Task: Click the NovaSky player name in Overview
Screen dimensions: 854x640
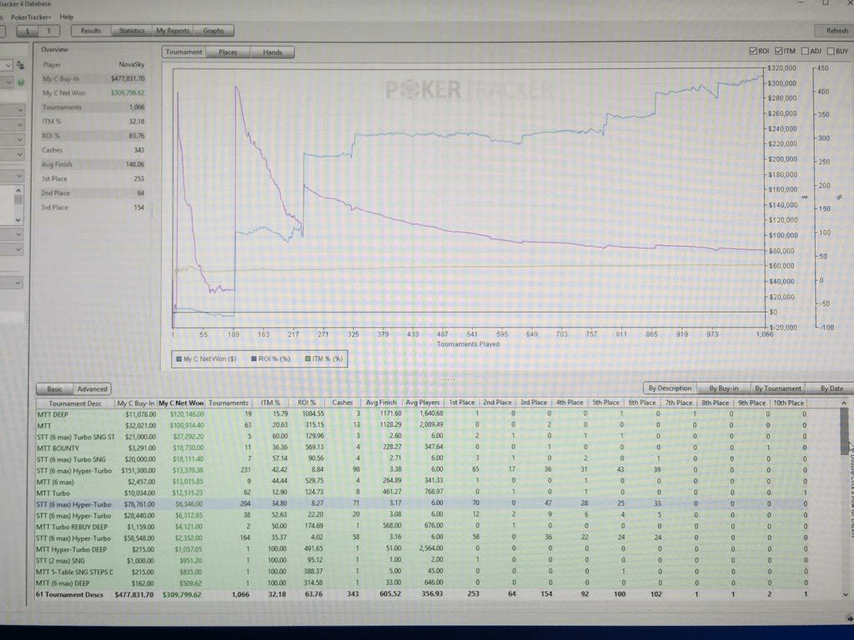Action: pyautogui.click(x=132, y=65)
